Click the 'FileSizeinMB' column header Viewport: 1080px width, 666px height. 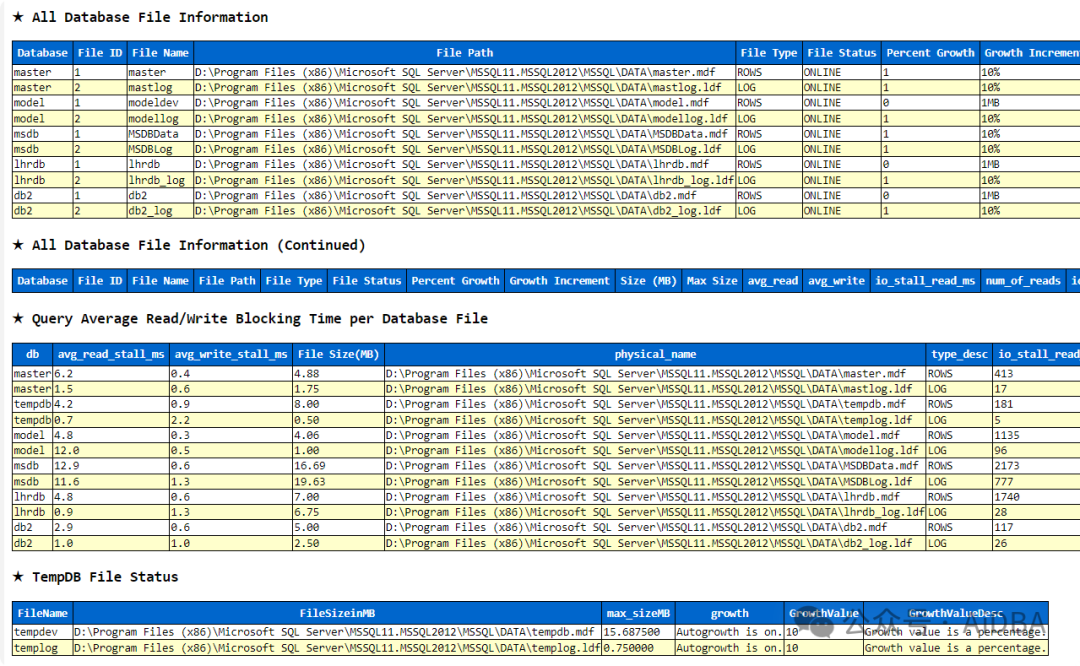tap(337, 613)
